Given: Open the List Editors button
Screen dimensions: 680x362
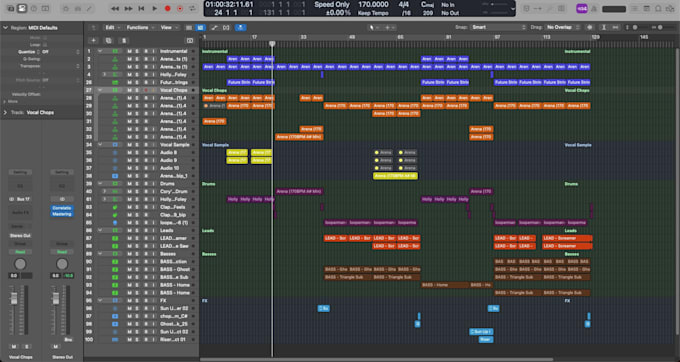Looking at the screenshot, I should [635, 8].
